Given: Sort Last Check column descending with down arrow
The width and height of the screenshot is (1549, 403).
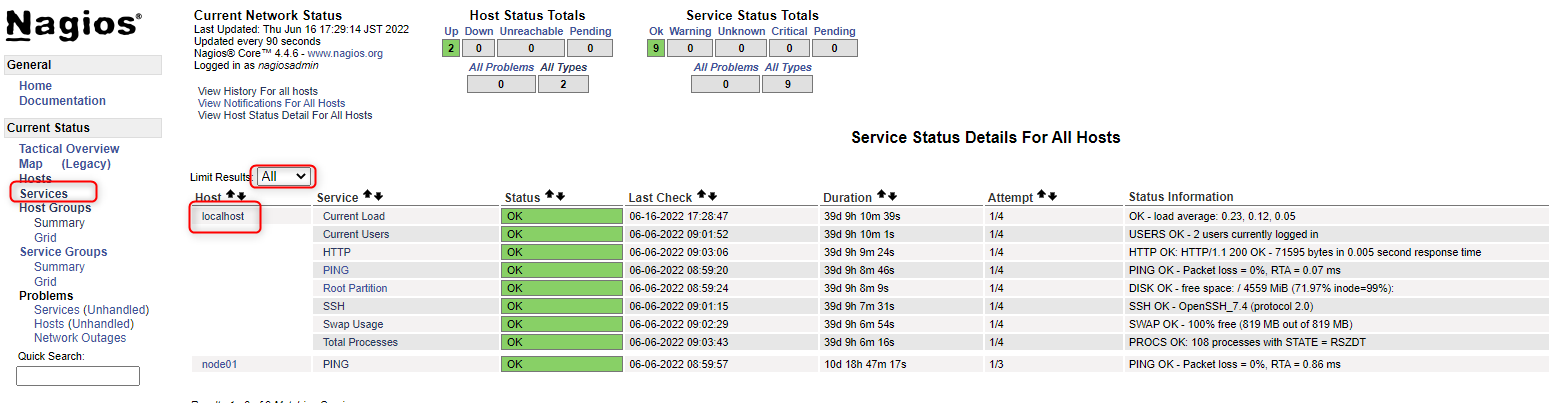Looking at the screenshot, I should [711, 196].
